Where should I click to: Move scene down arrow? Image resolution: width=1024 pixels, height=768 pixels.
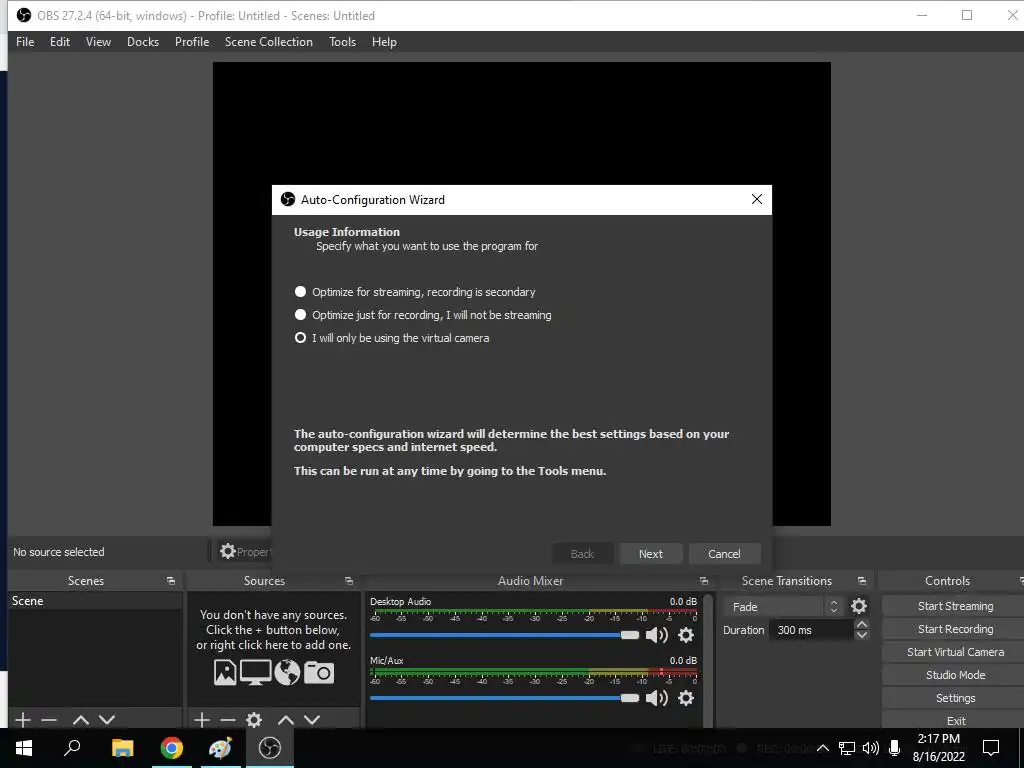coord(107,720)
